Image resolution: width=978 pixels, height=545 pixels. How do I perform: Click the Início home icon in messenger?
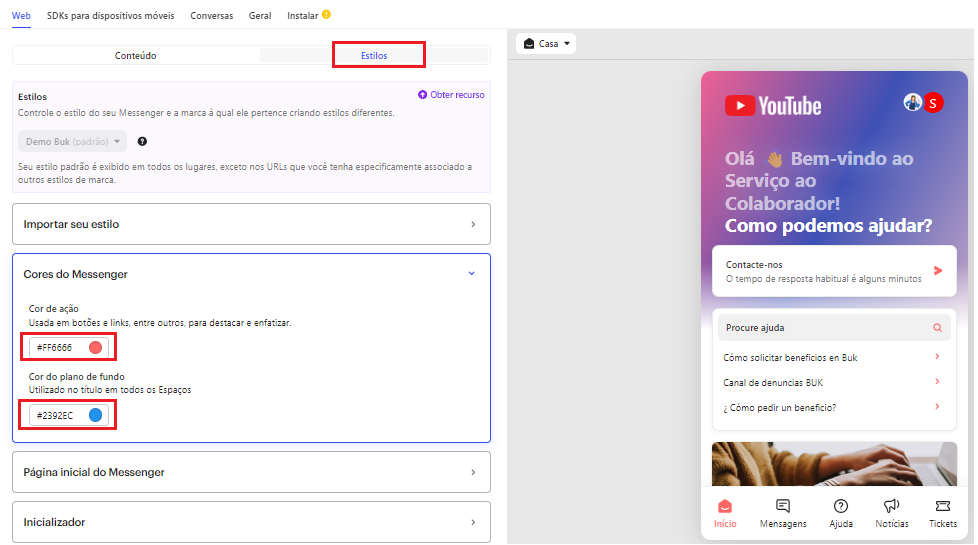tap(725, 507)
